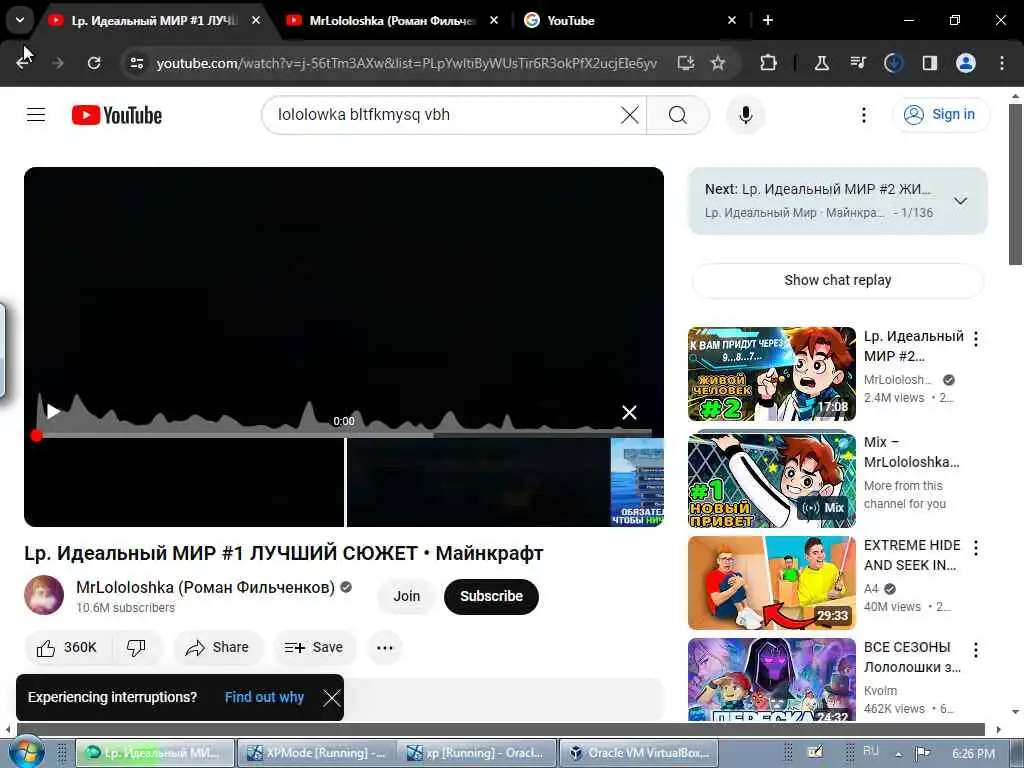Screen dimensions: 1024x768
Task: Open ВСЕ СЕЗОНЫ Лололошки video title
Action: (x=912, y=657)
